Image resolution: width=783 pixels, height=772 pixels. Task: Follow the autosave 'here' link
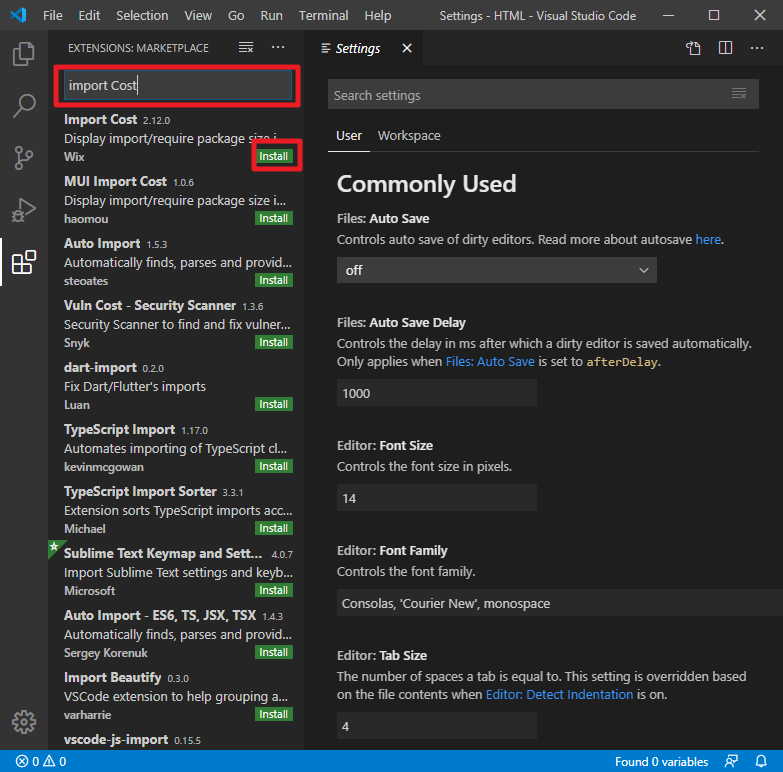click(x=708, y=240)
